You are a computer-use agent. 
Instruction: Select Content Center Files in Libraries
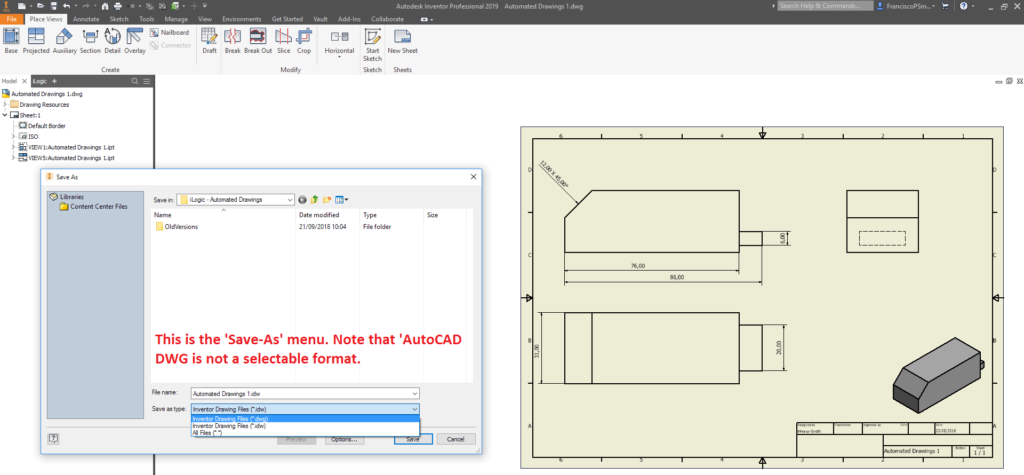(93, 206)
